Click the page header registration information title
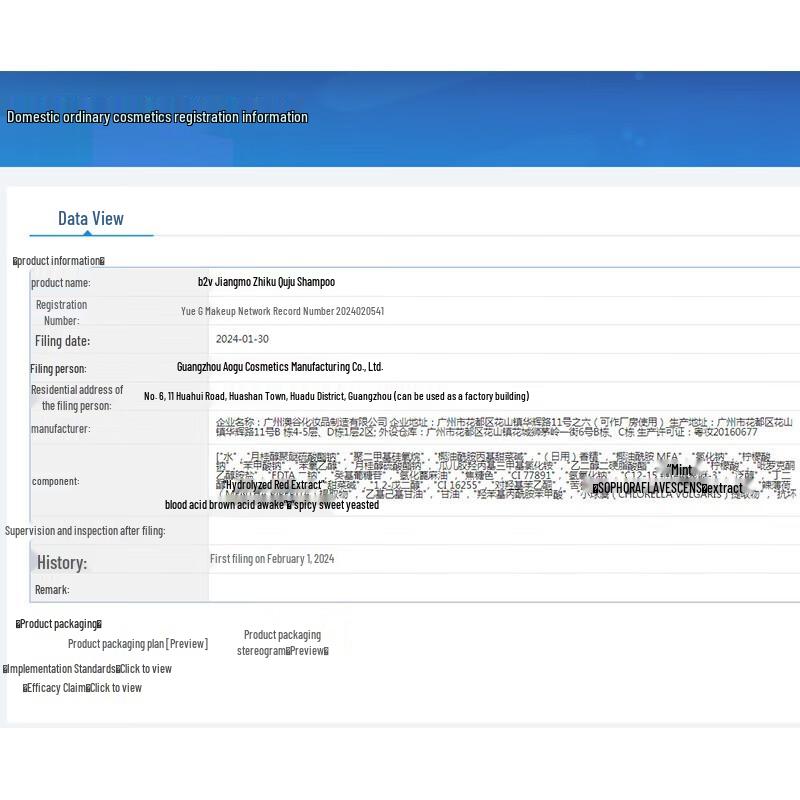The height and width of the screenshot is (800, 800). pos(157,117)
